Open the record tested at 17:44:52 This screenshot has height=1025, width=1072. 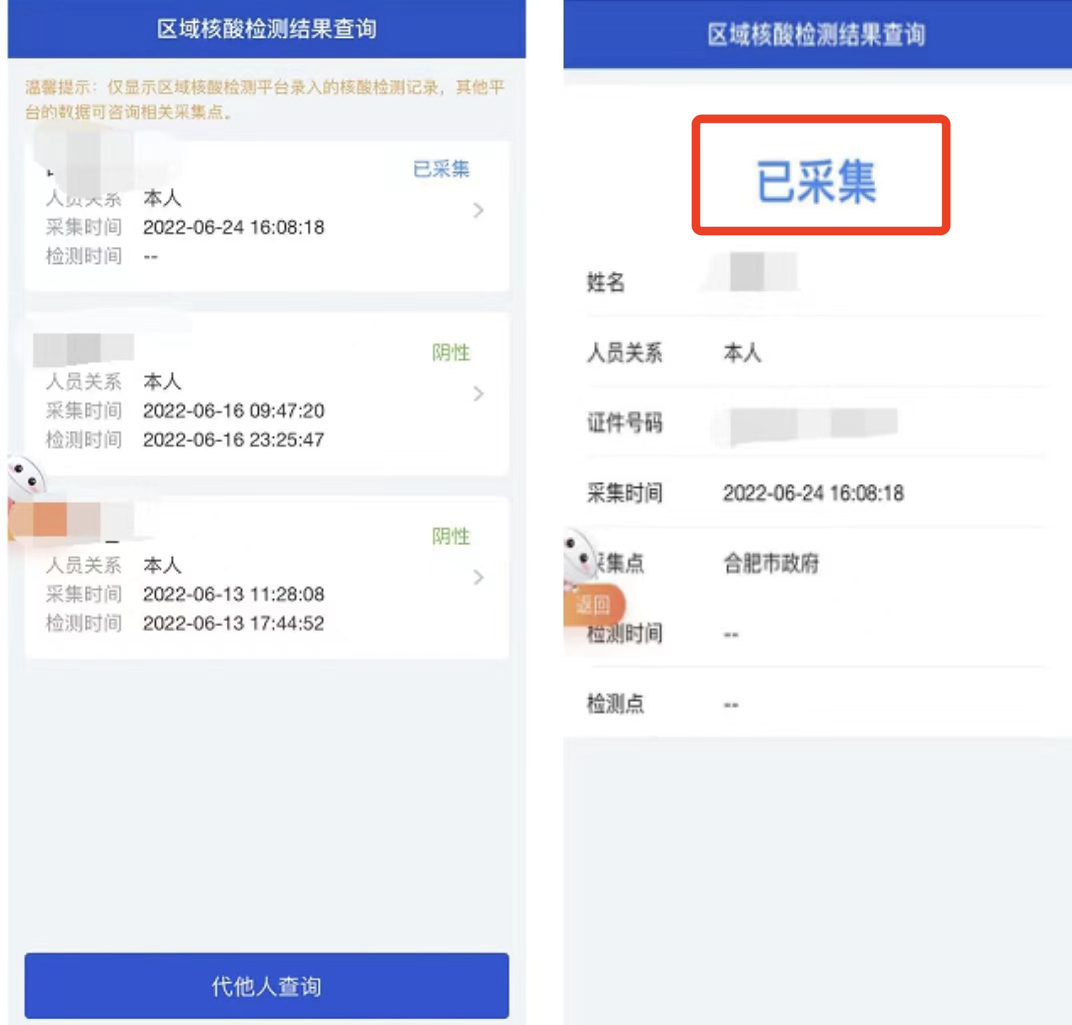(x=267, y=578)
